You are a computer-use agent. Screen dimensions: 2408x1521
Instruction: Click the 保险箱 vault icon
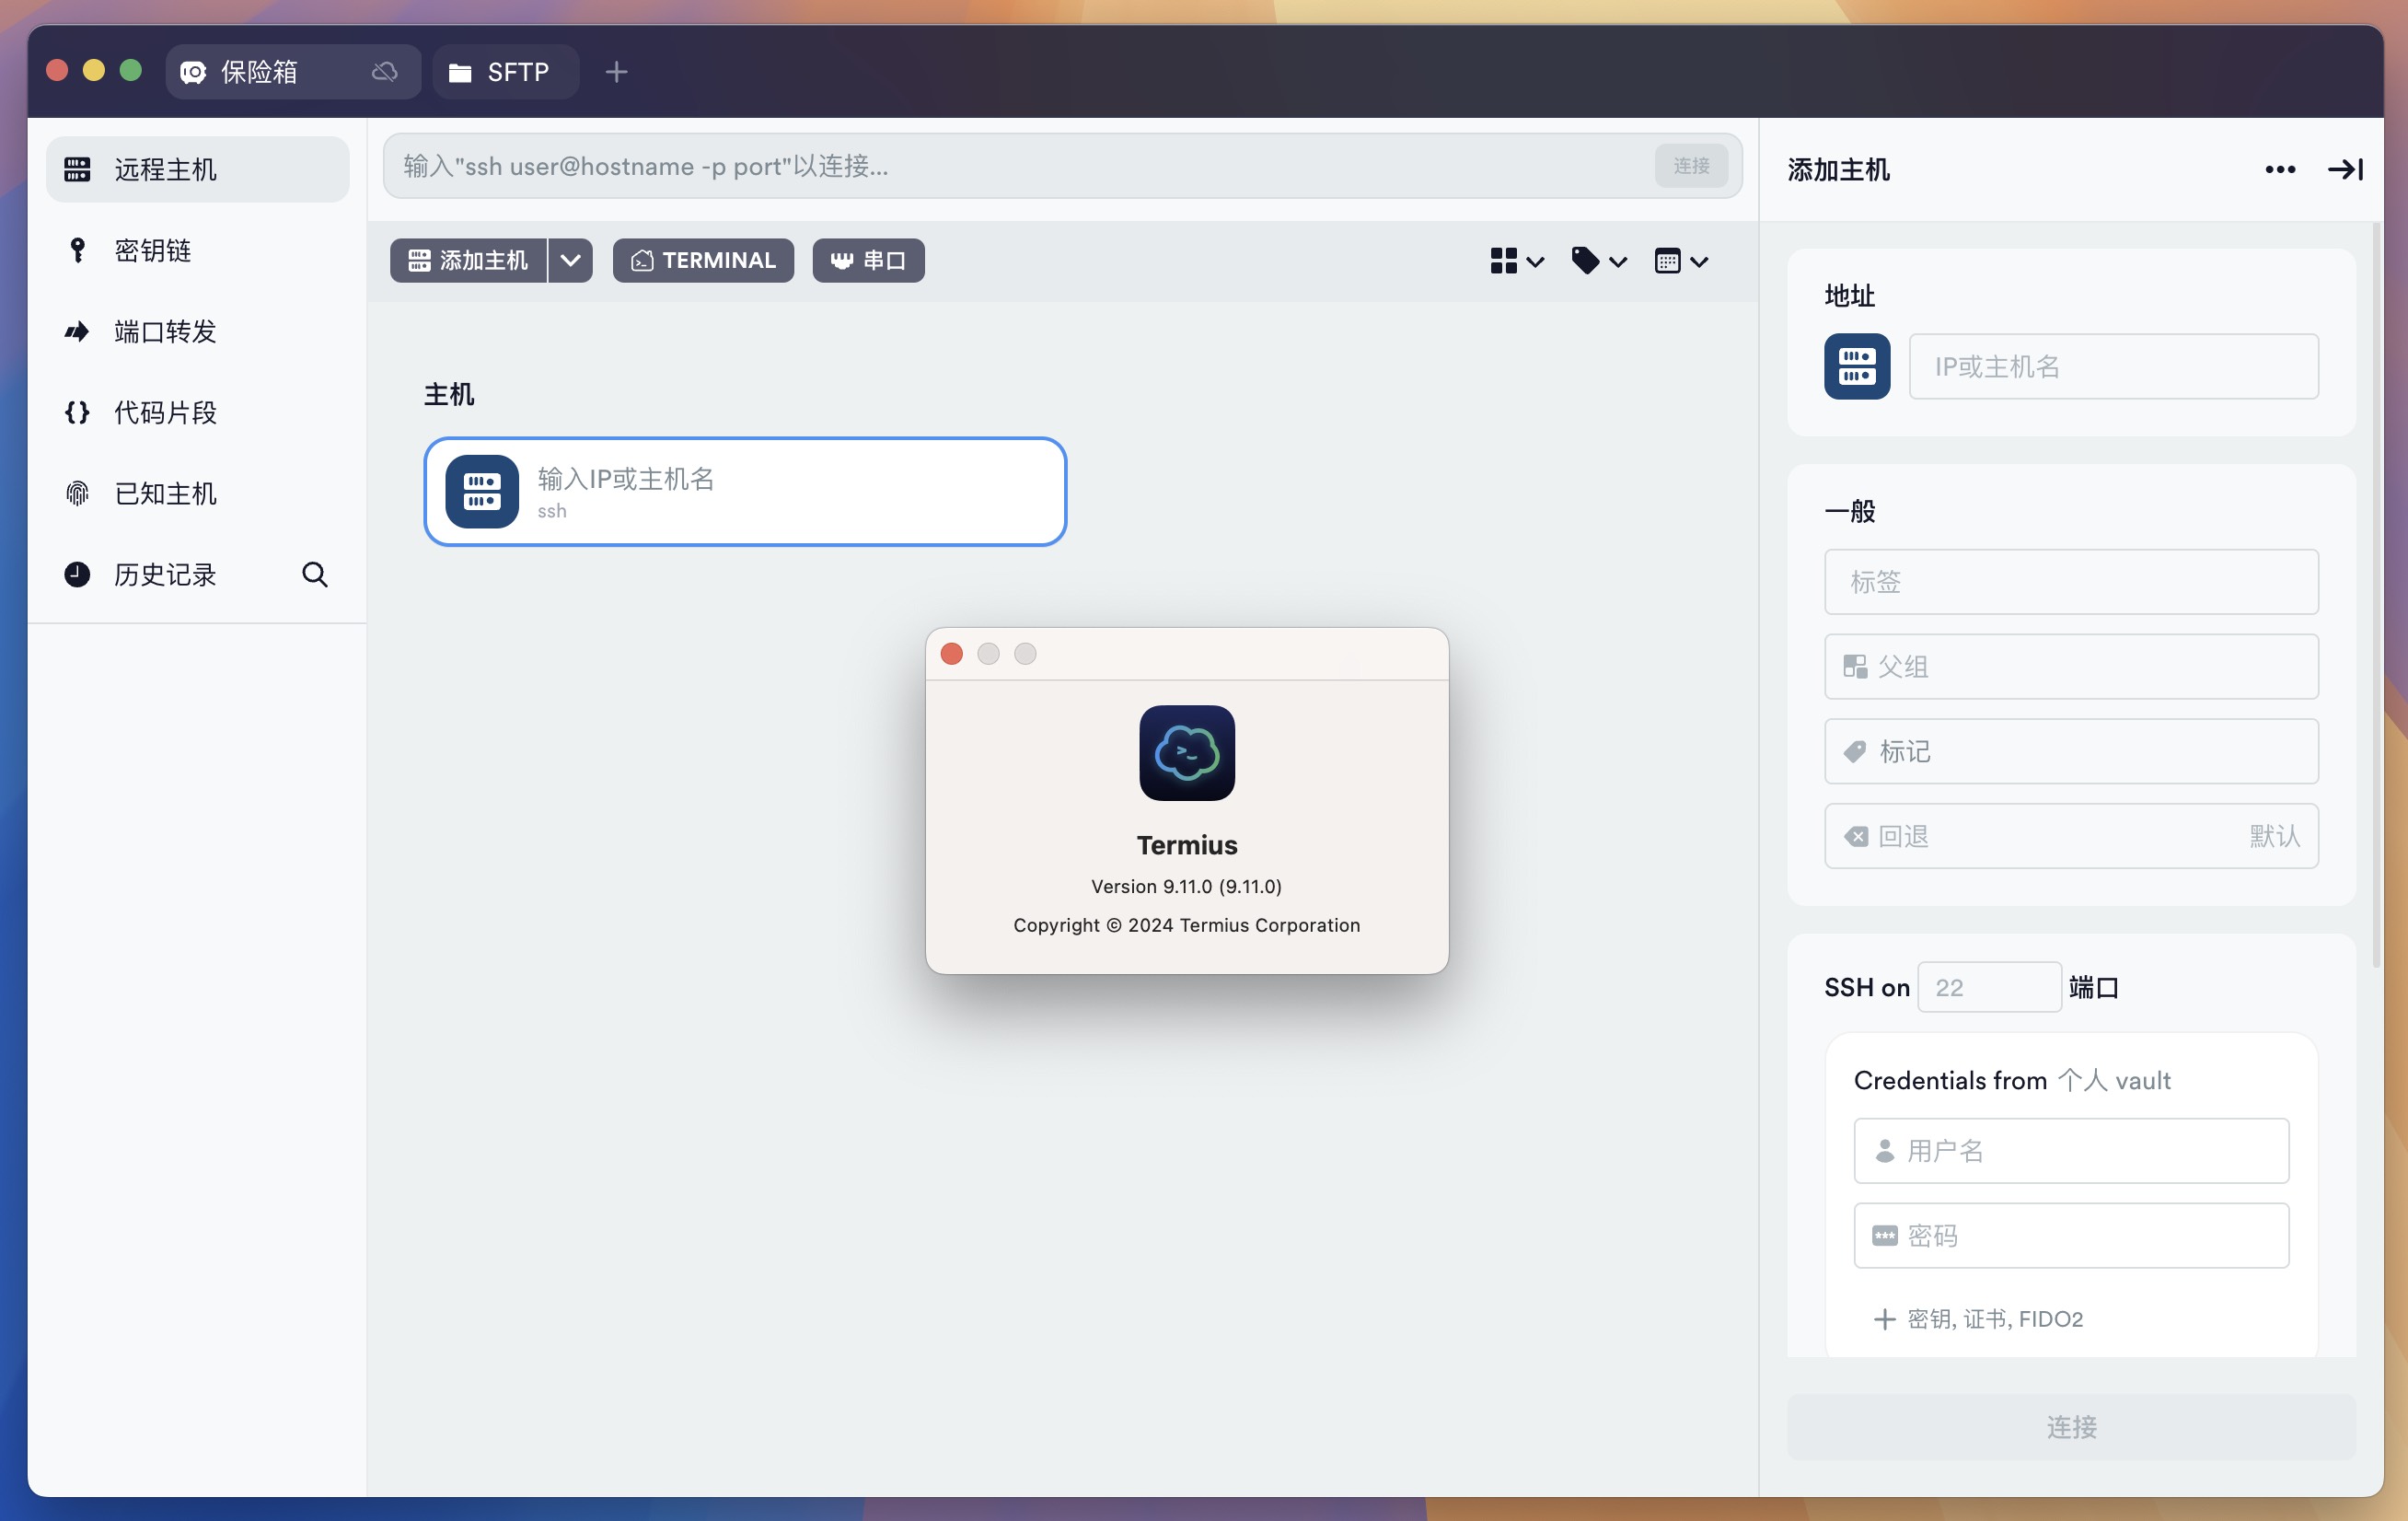pyautogui.click(x=189, y=72)
